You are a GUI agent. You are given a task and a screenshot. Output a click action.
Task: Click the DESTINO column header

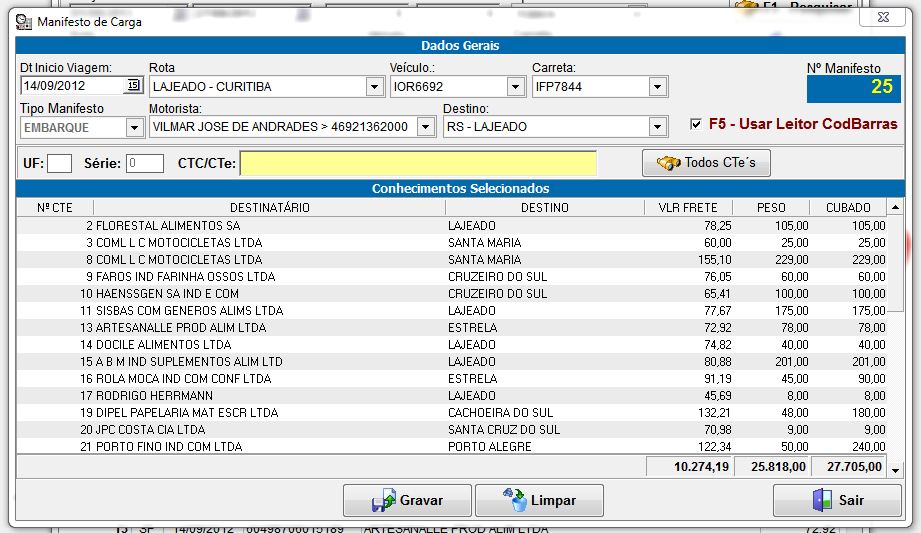(x=544, y=207)
